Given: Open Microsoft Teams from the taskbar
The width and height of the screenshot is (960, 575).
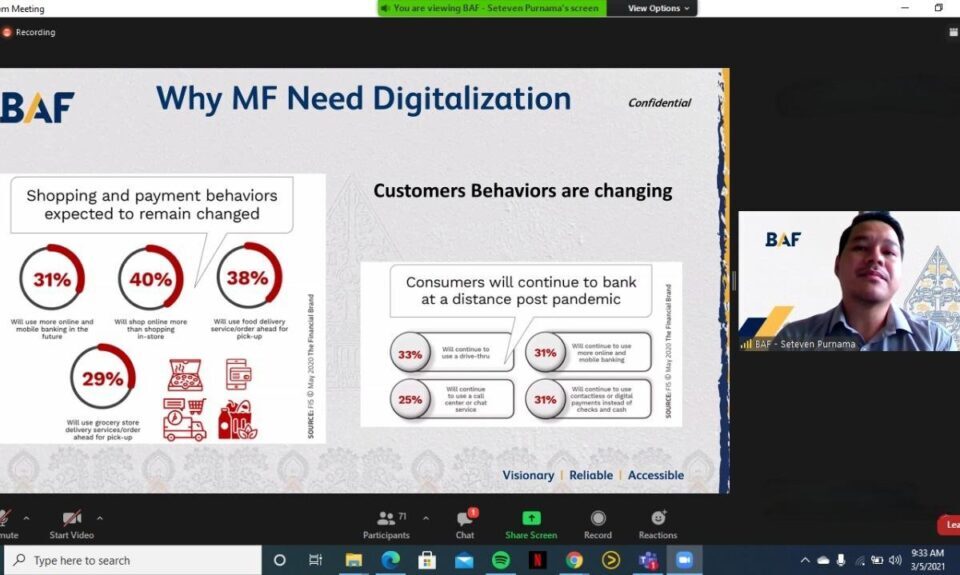Looking at the screenshot, I should click(647, 560).
